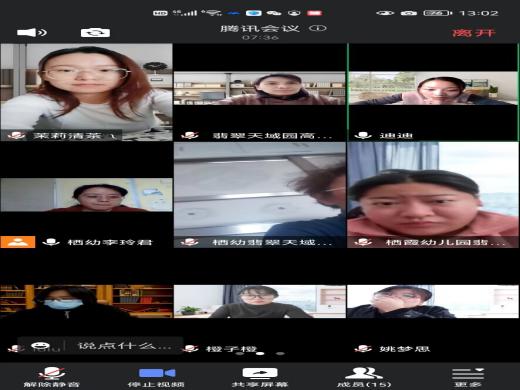Toggle the speaker audio output icon
This screenshot has width=520, height=390.
click(x=32, y=32)
